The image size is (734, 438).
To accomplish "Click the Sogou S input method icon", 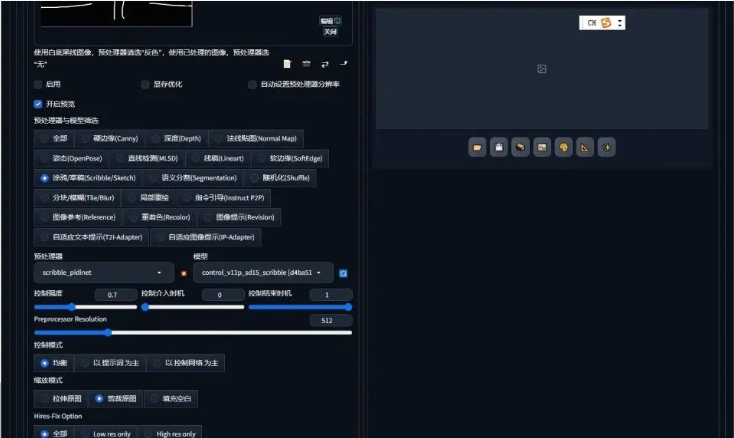I will [606, 22].
